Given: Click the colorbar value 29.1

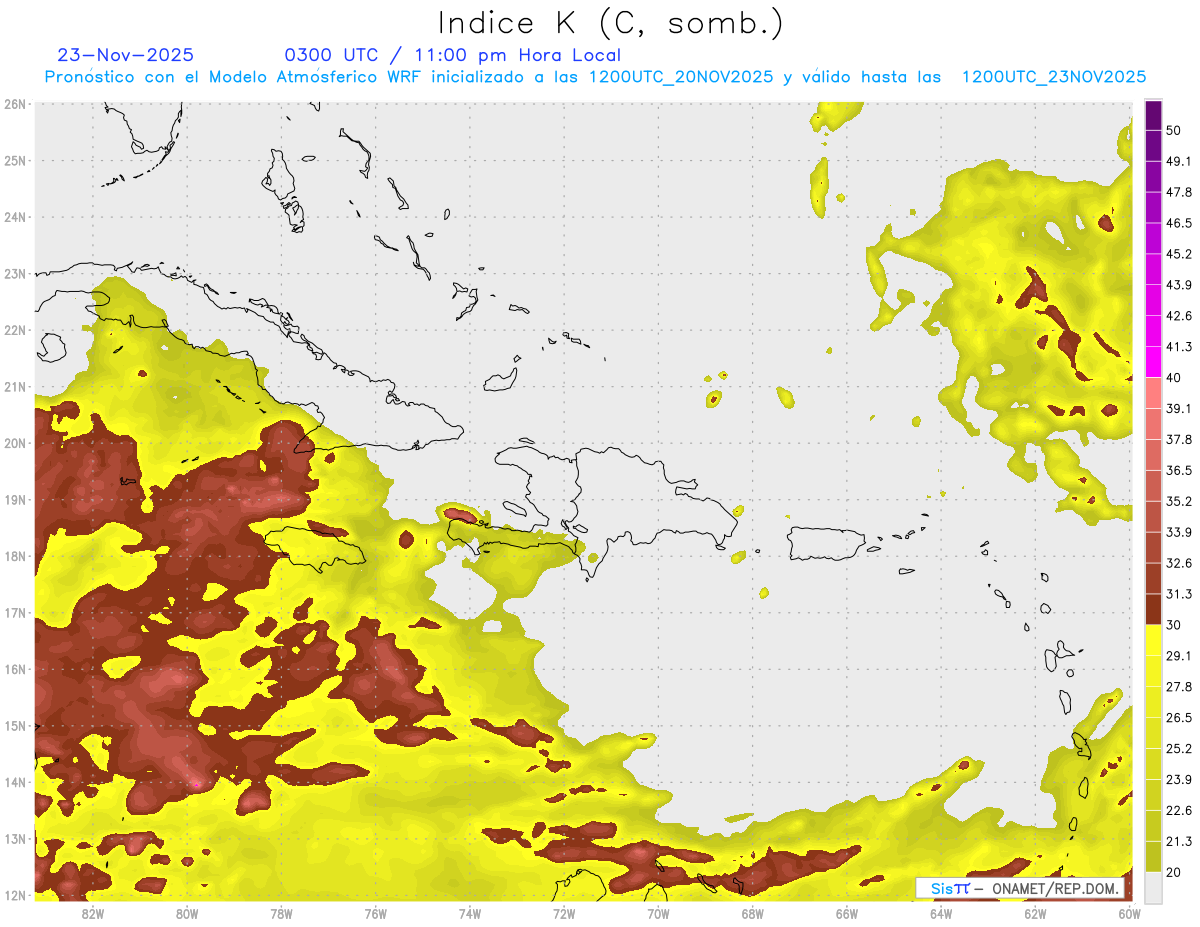Looking at the screenshot, I should (x=1178, y=655).
